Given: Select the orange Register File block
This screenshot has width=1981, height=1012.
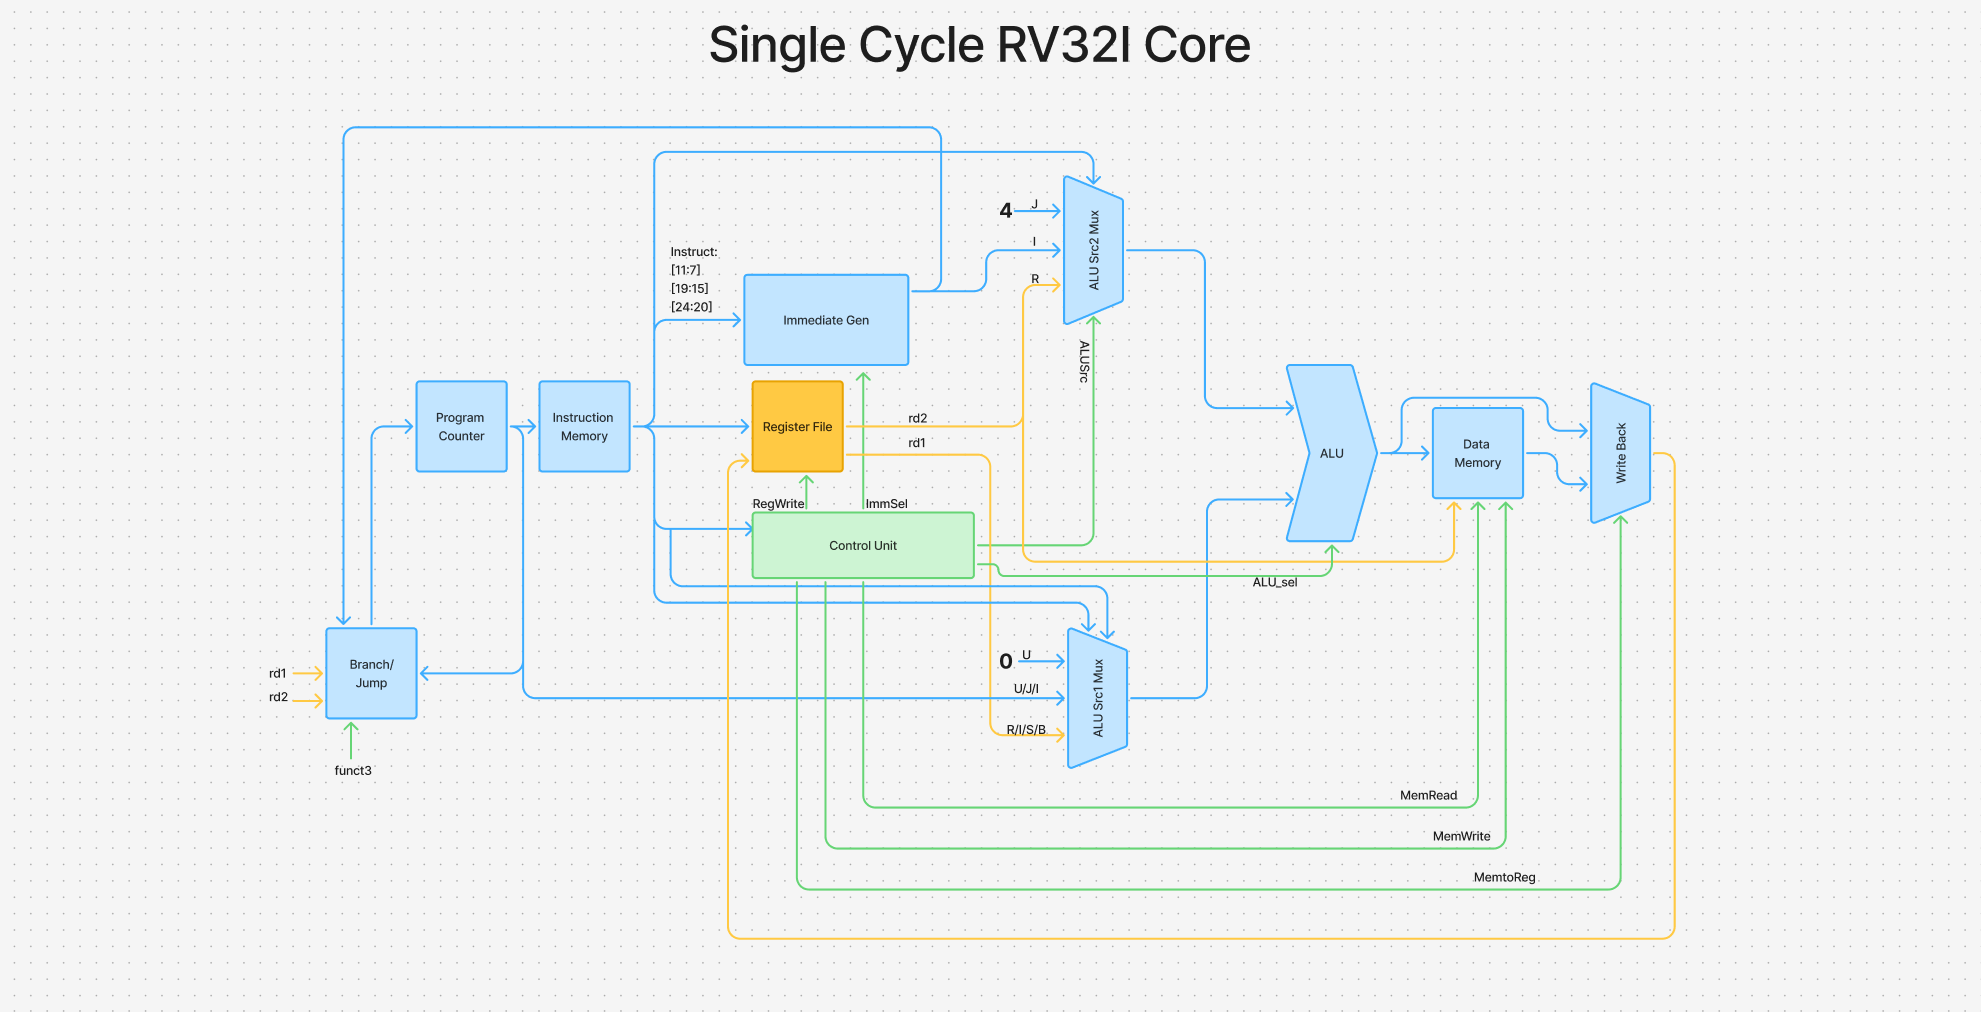Looking at the screenshot, I should (x=797, y=426).
